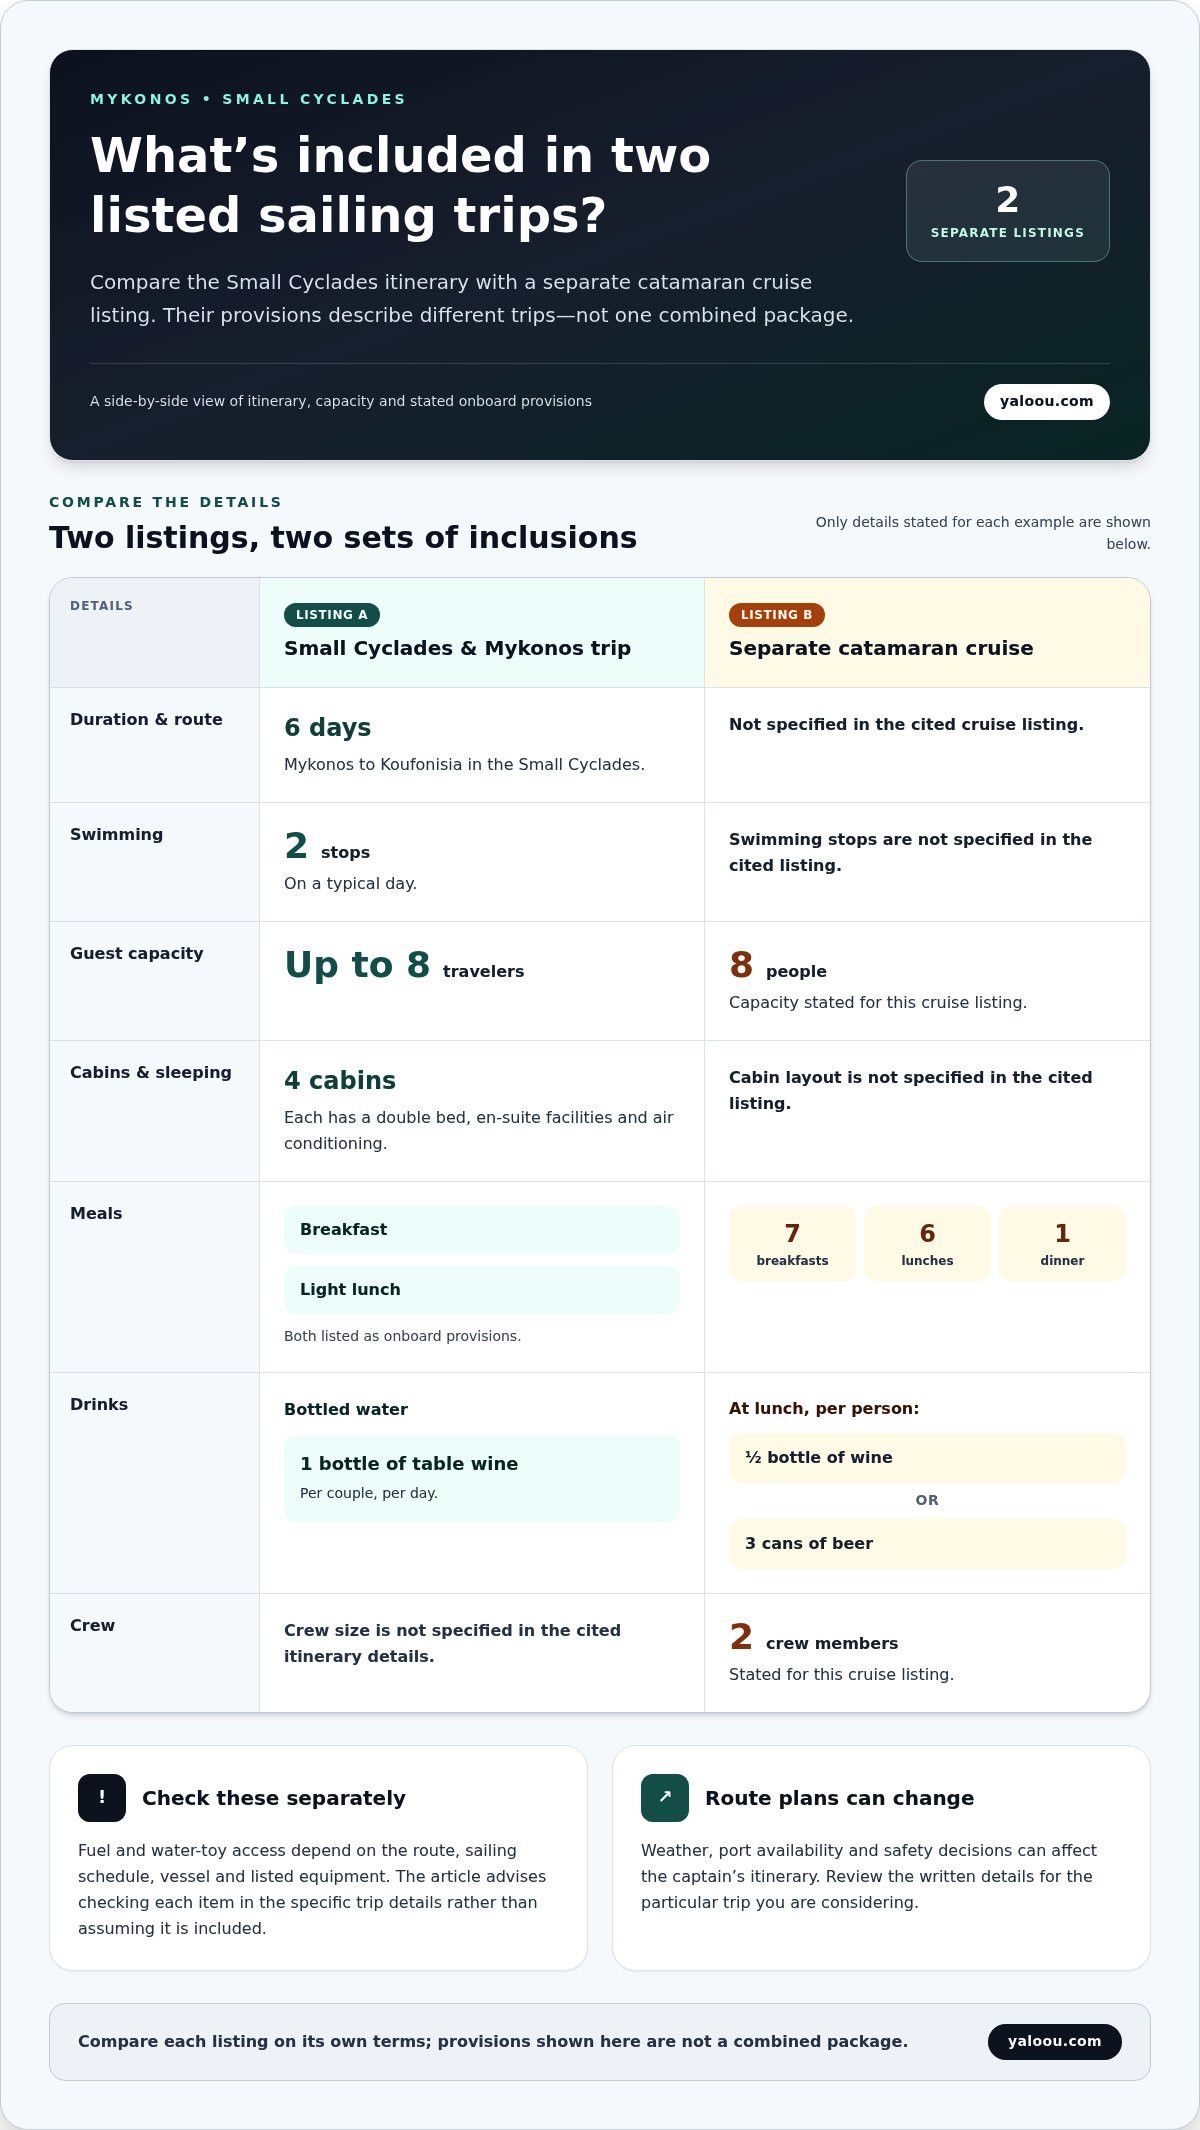Viewport: 1200px width, 2130px height.
Task: Click the 6 lunches tile
Action: 927,1243
